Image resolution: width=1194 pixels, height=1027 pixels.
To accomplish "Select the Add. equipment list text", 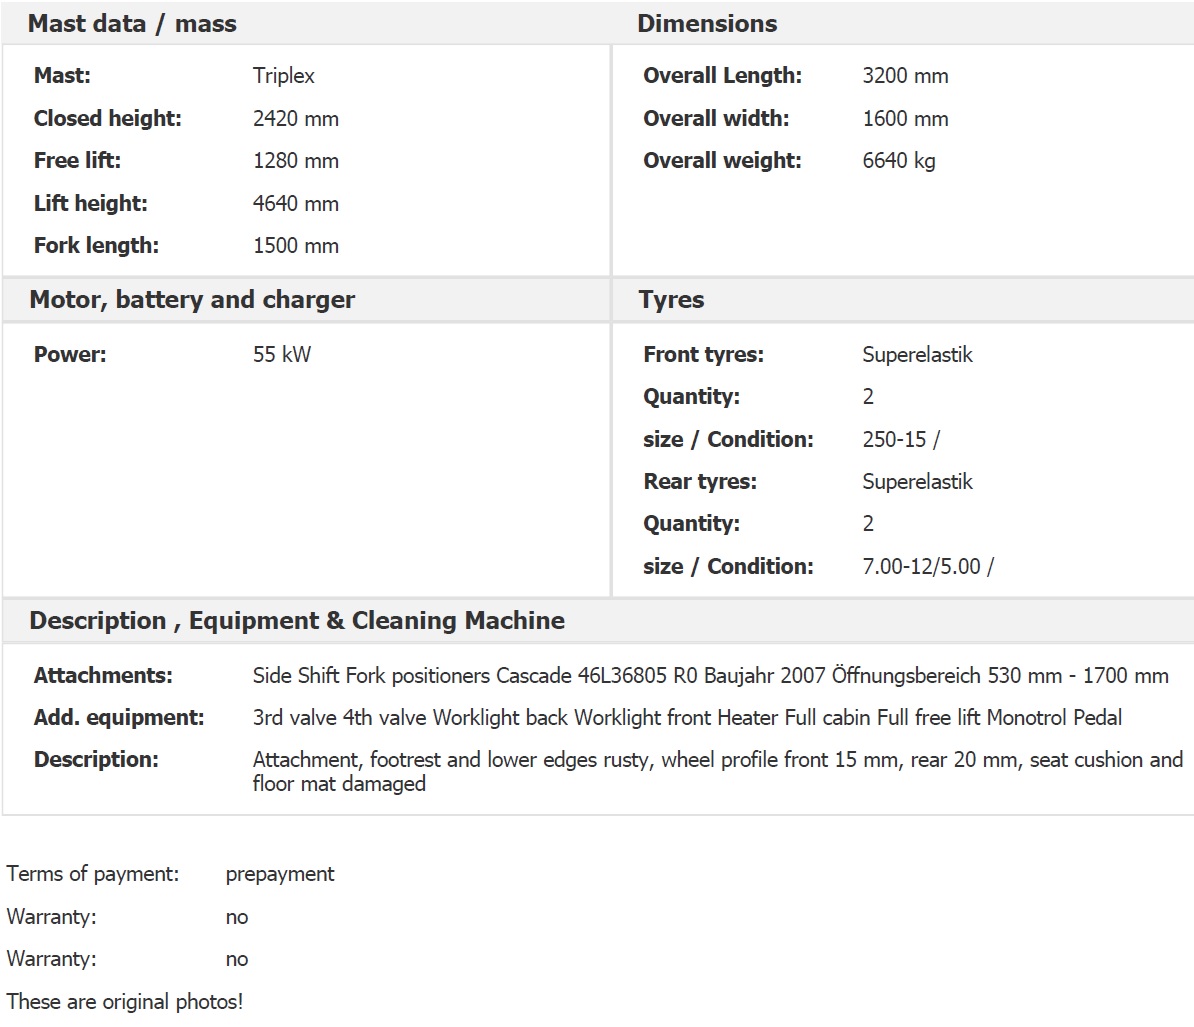I will [x=687, y=717].
